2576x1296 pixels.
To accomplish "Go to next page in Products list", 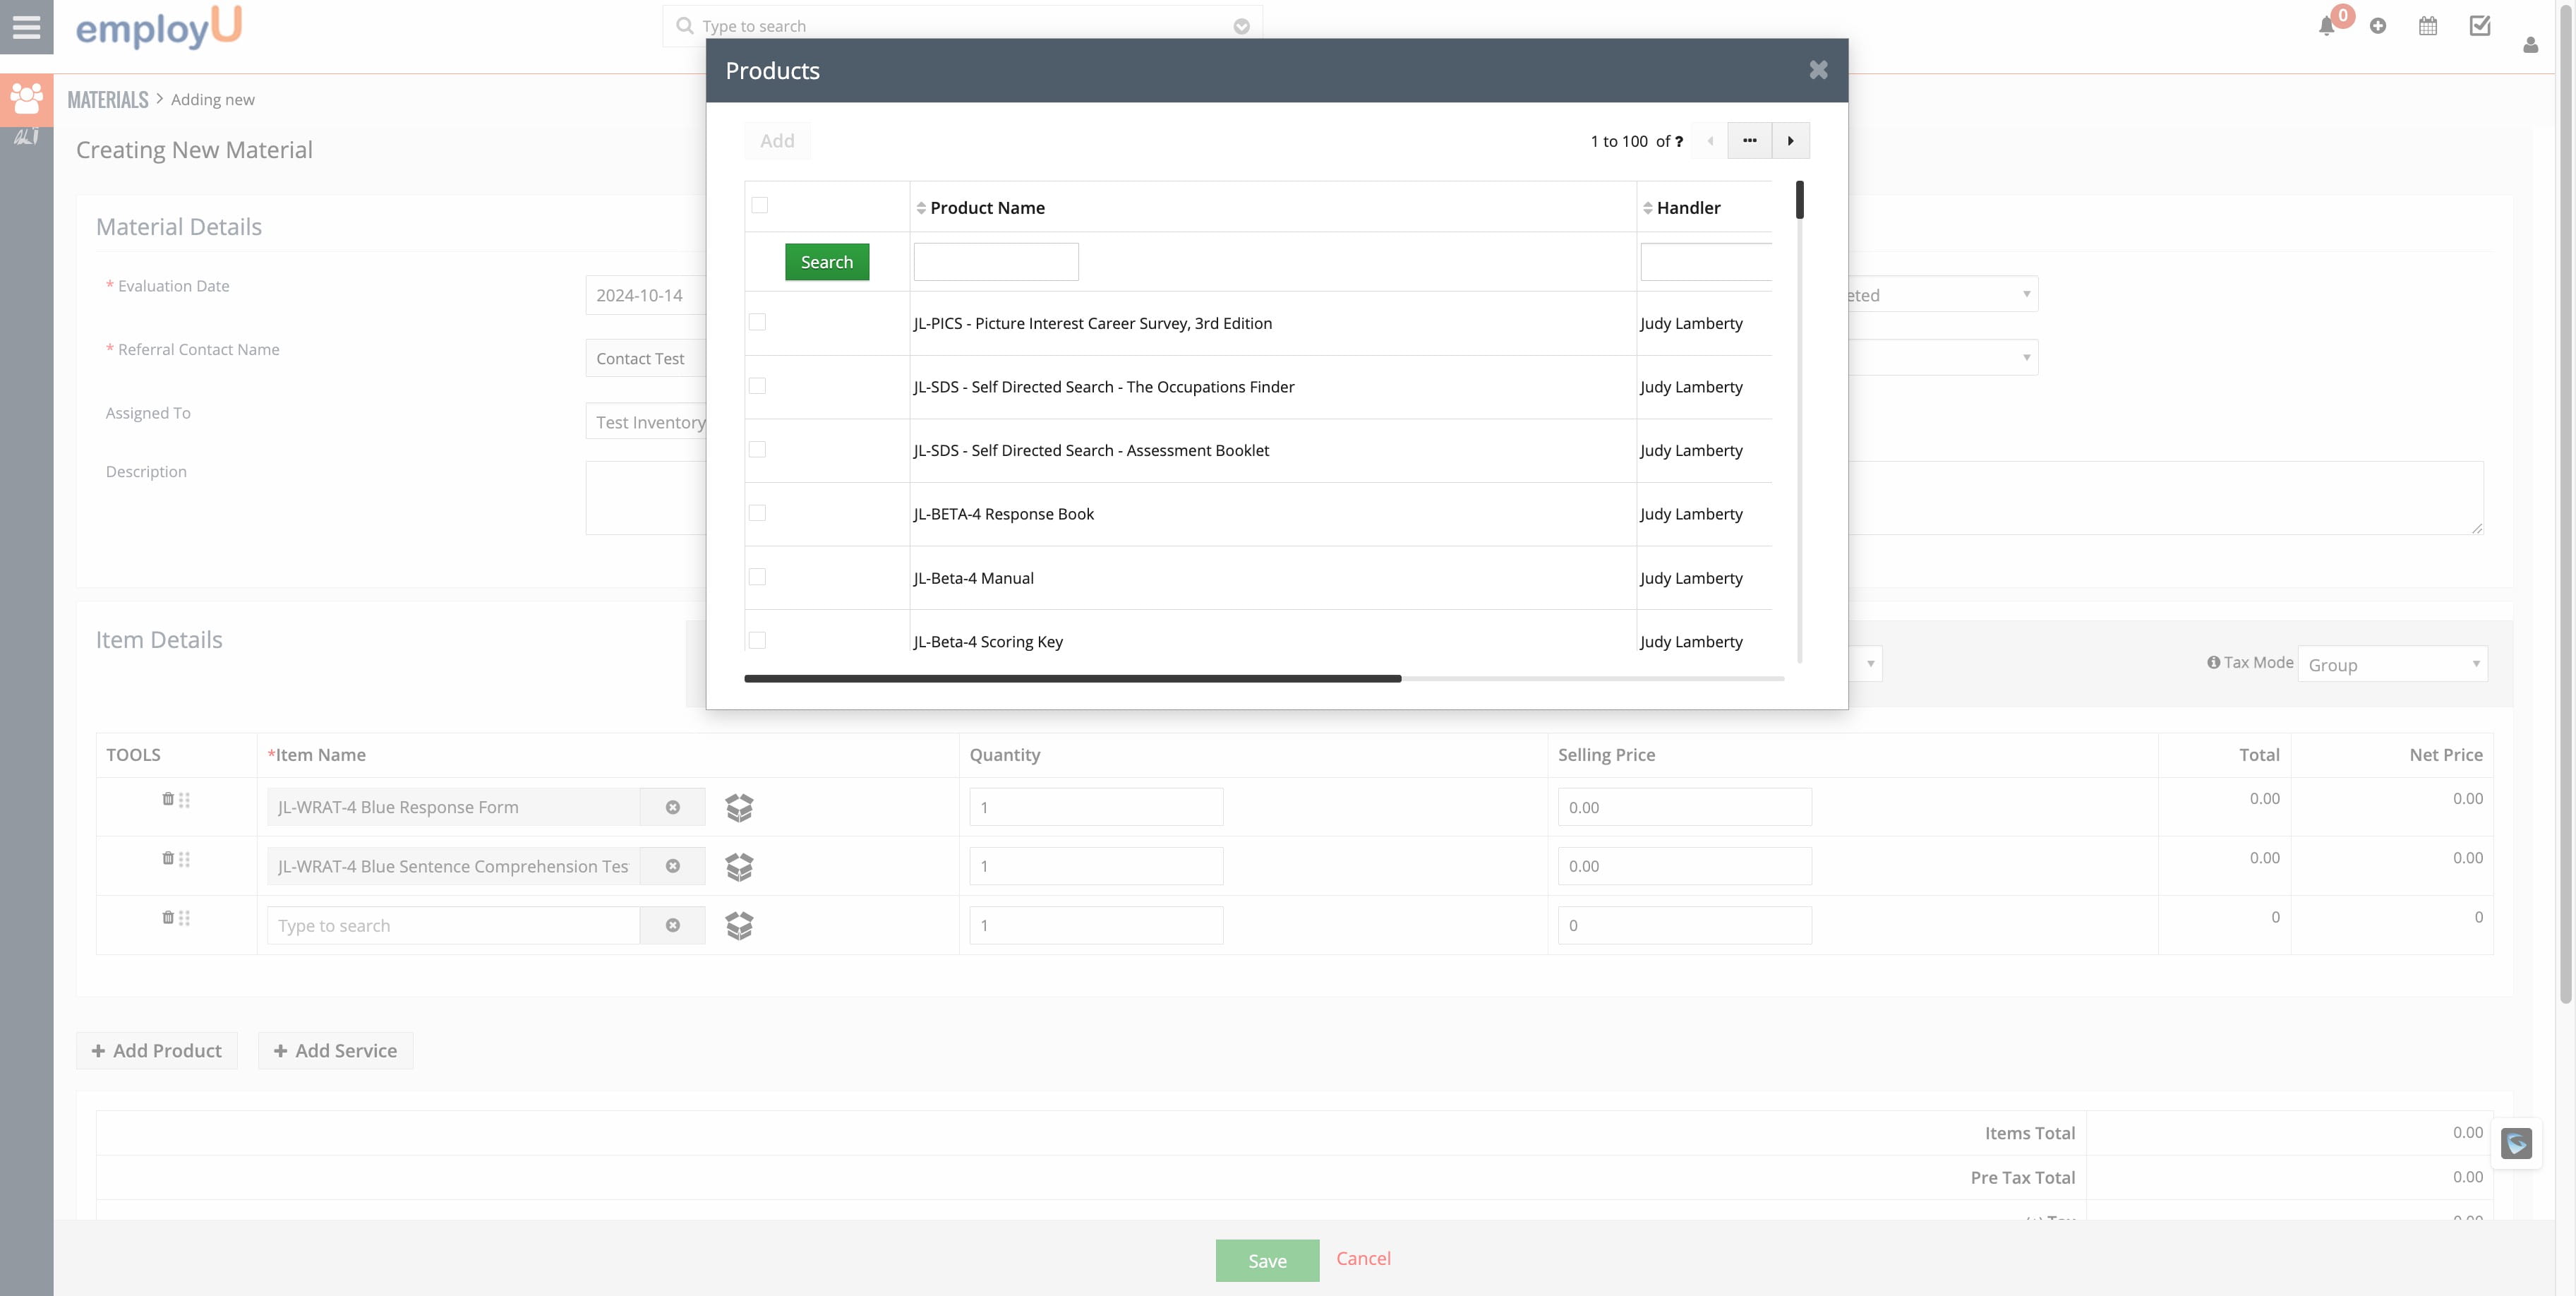I will 1790,141.
